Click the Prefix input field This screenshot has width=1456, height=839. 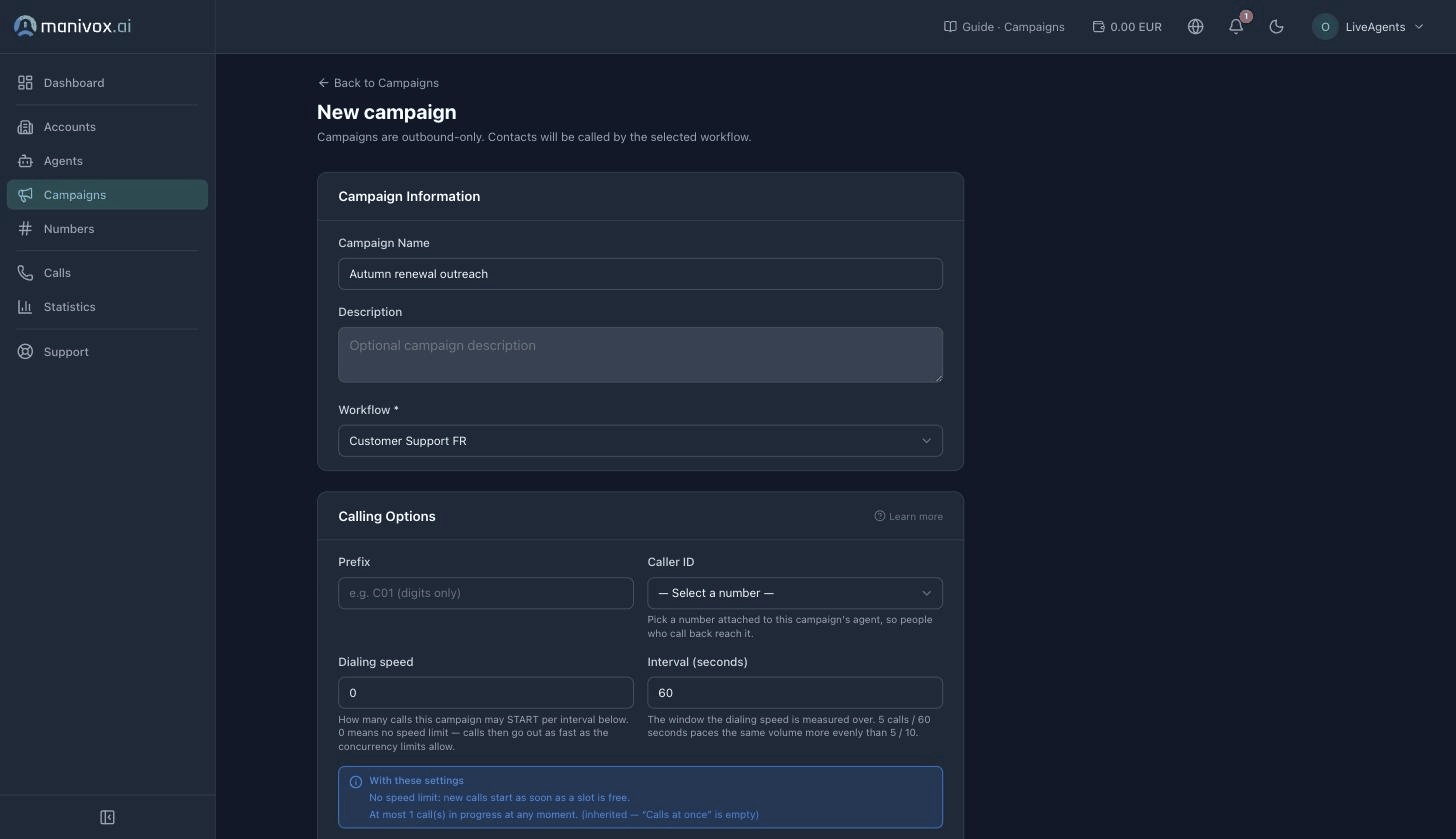click(x=486, y=593)
